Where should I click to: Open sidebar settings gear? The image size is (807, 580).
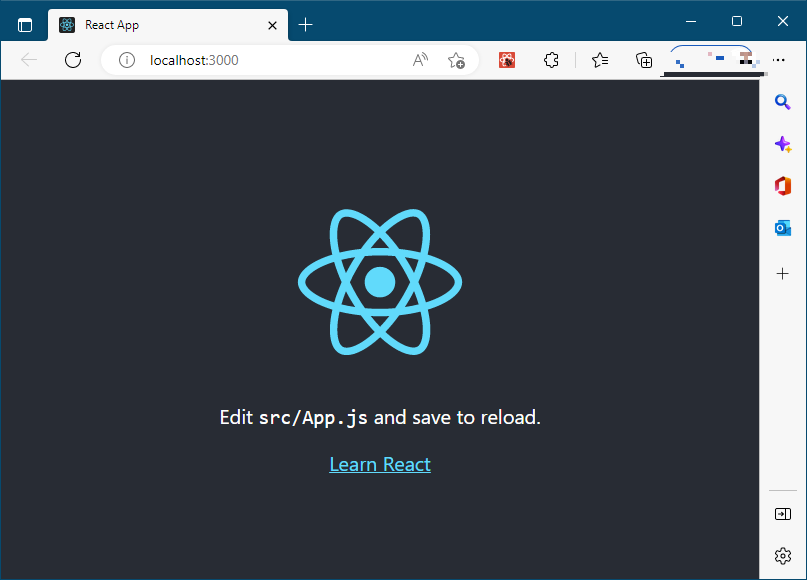pyautogui.click(x=783, y=556)
